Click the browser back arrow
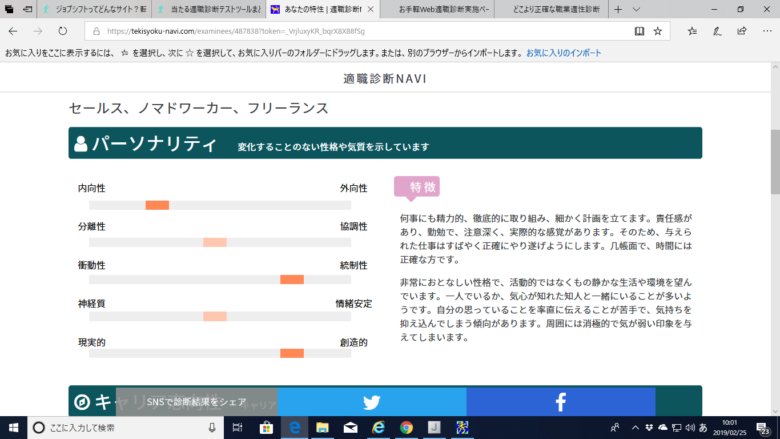780x439 pixels. (x=13, y=31)
